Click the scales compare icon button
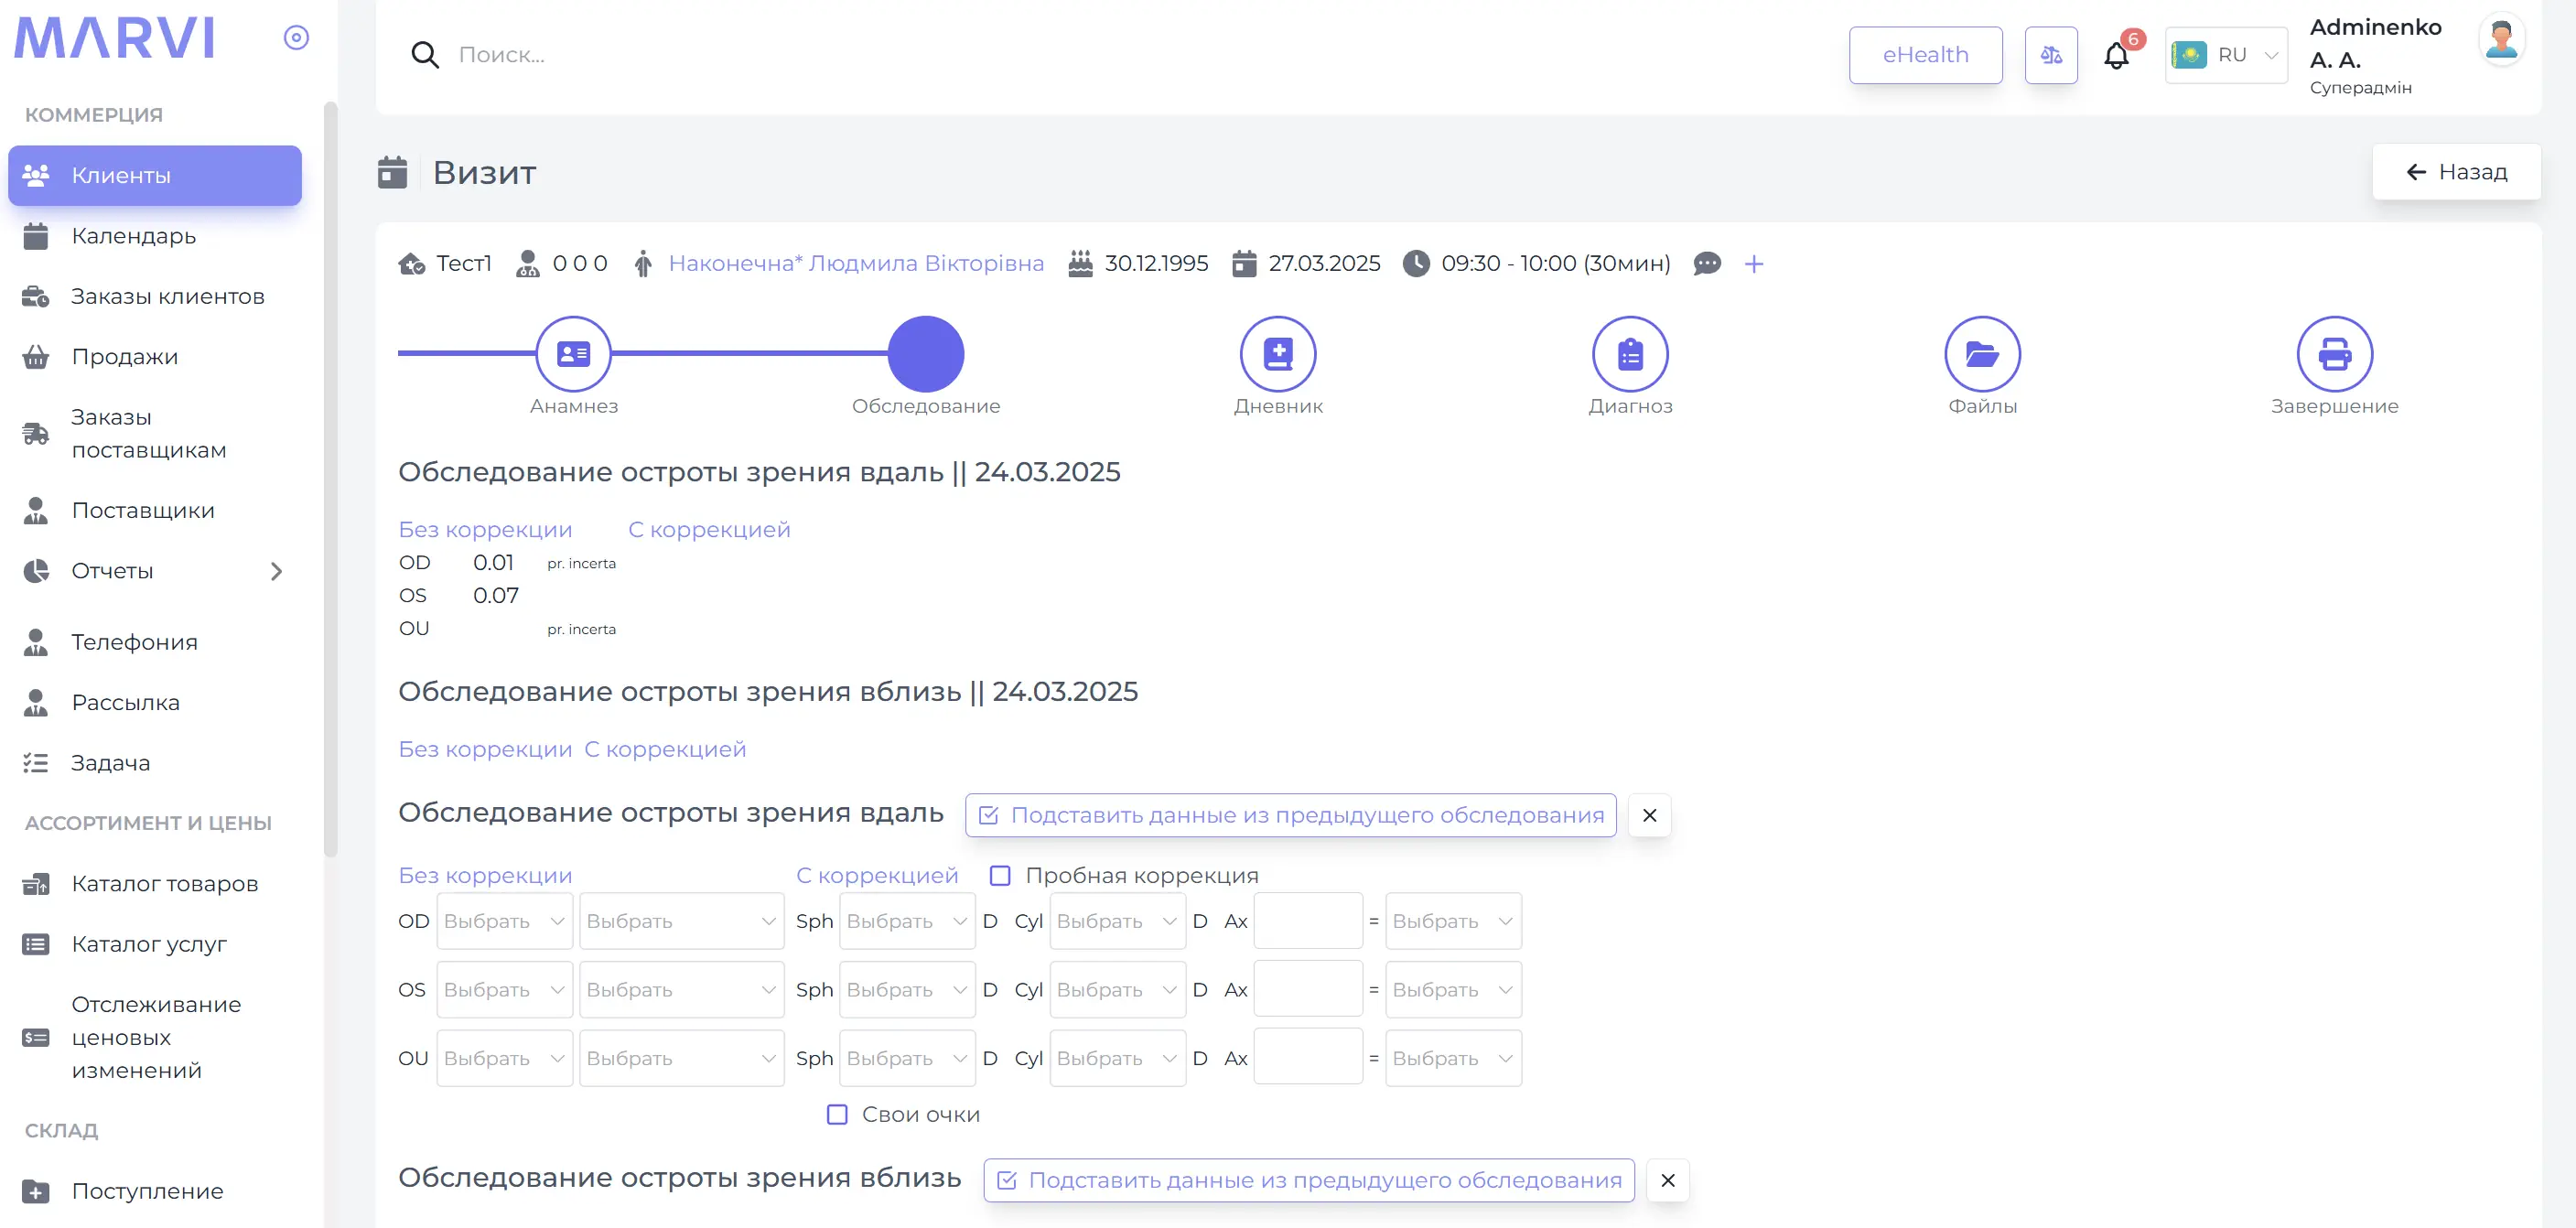 click(x=2051, y=55)
